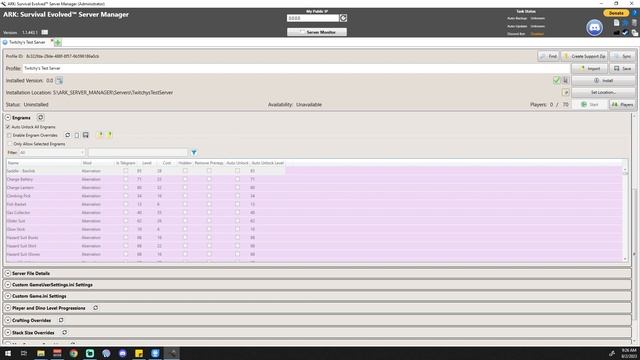Screen dimensions: 640x360
Task: Check Auto Unlock for Fish Basket row
Action: 238,204
